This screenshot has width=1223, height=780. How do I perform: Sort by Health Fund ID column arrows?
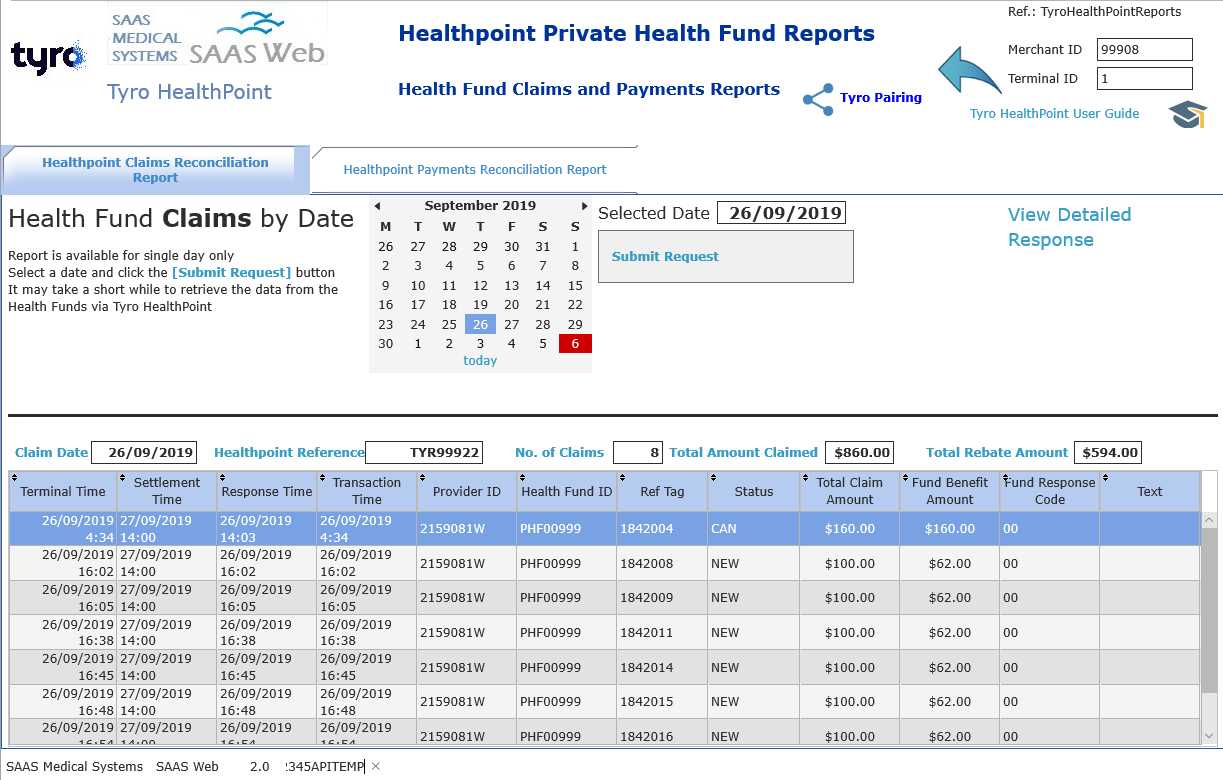523,478
